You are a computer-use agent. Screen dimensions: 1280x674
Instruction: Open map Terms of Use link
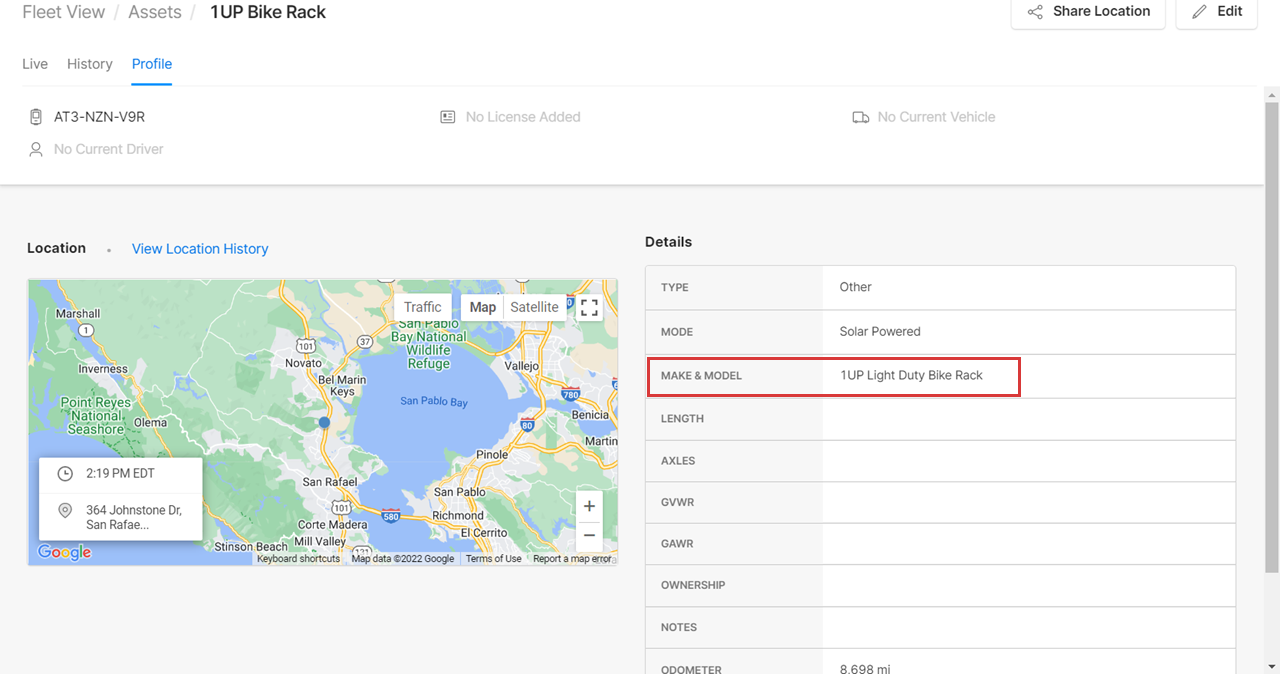[493, 559]
